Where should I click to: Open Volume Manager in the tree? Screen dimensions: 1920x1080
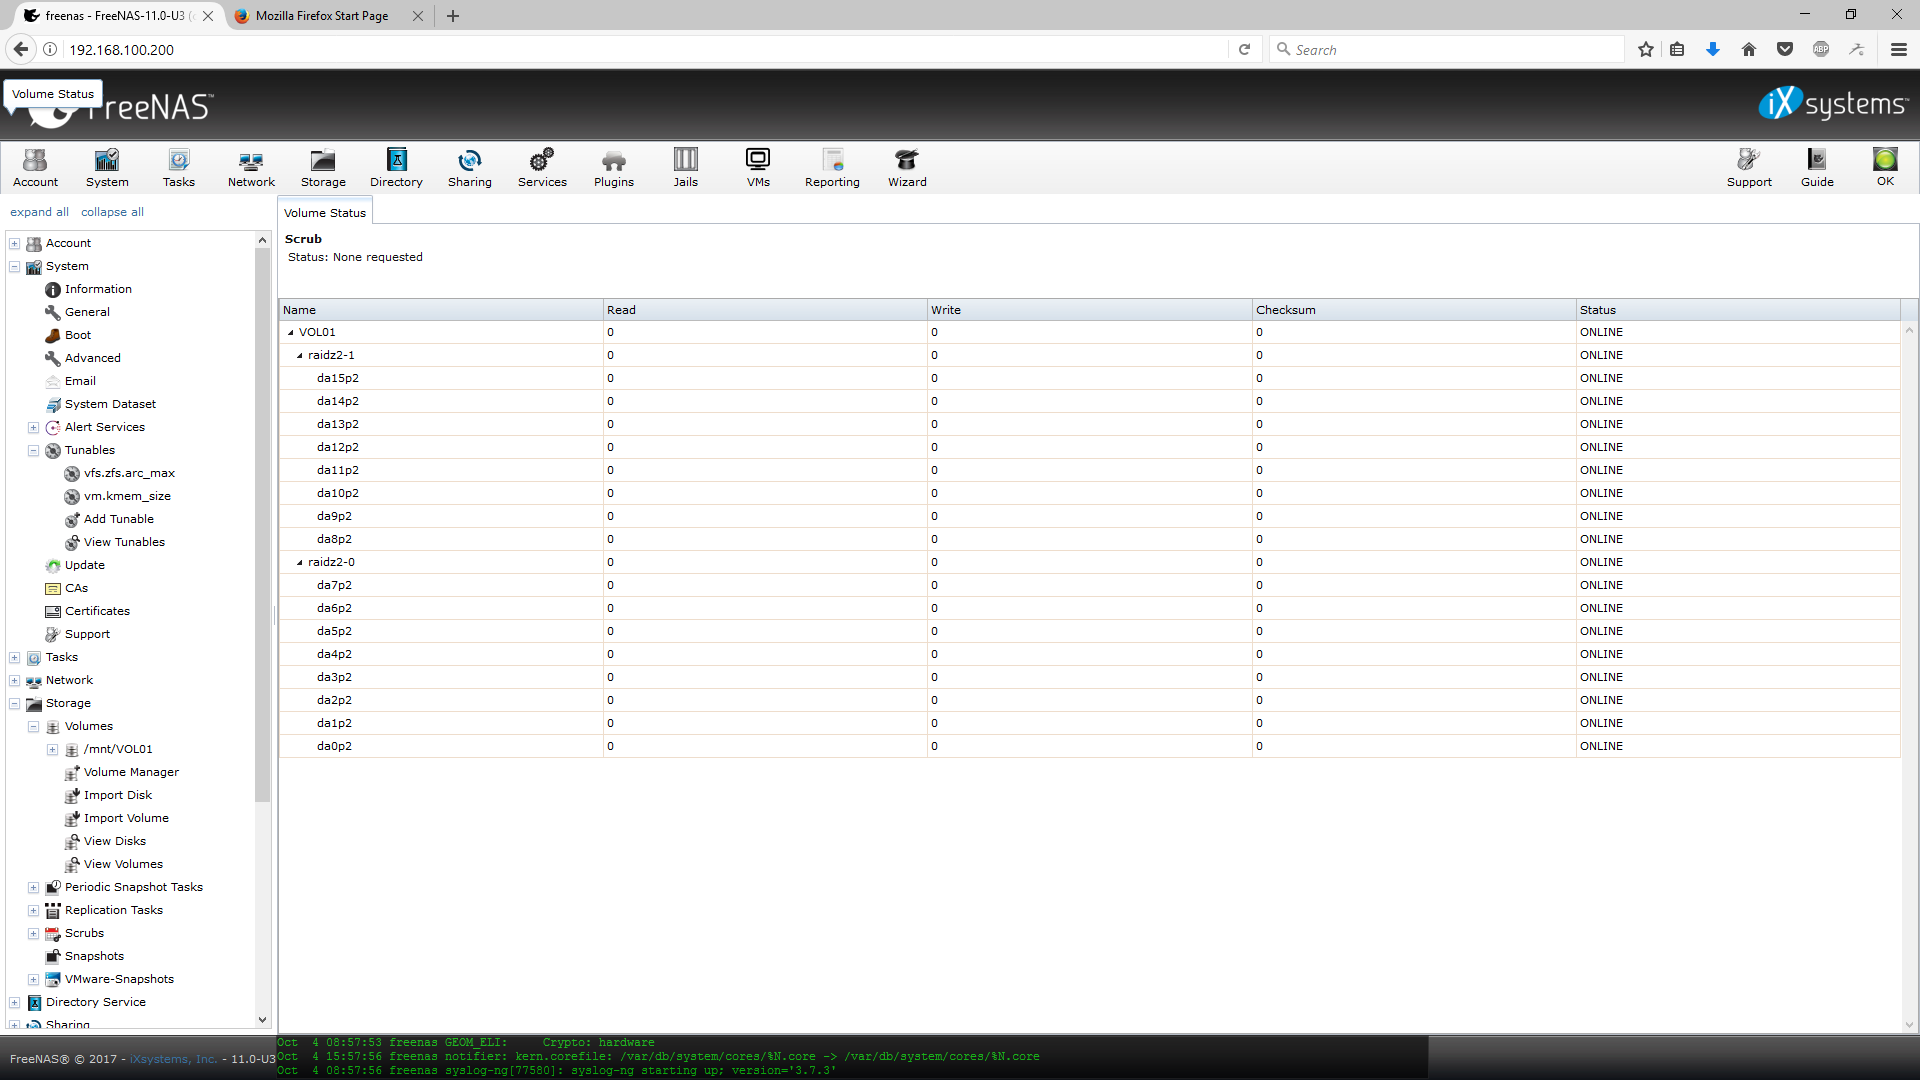coord(131,772)
